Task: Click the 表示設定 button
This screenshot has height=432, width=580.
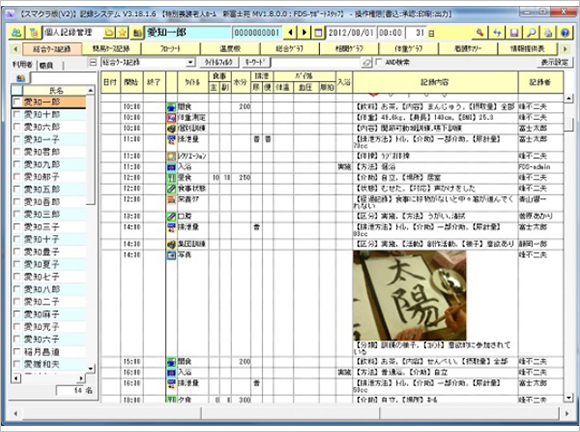Action: click(554, 63)
